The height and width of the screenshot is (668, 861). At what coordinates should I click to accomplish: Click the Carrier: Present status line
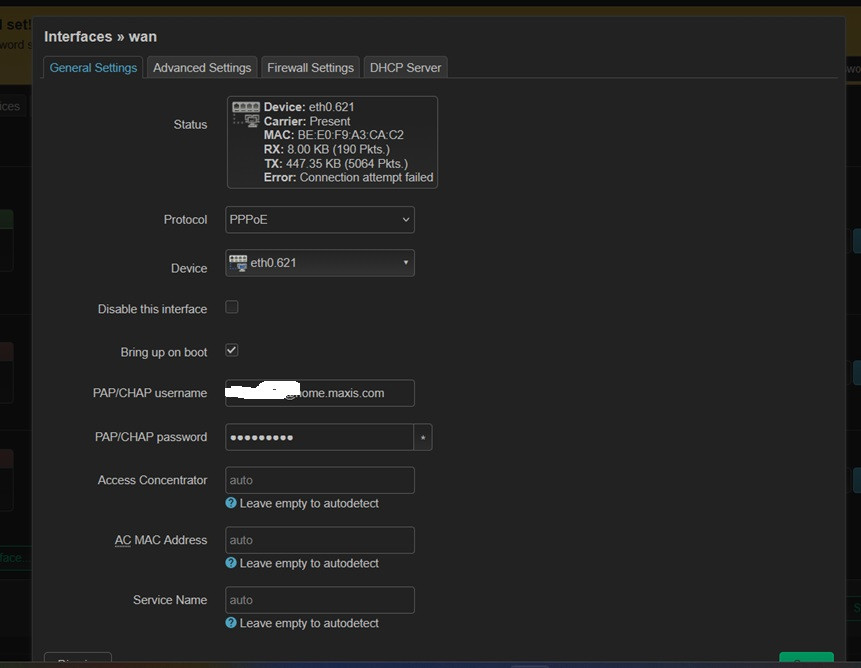tap(306, 121)
